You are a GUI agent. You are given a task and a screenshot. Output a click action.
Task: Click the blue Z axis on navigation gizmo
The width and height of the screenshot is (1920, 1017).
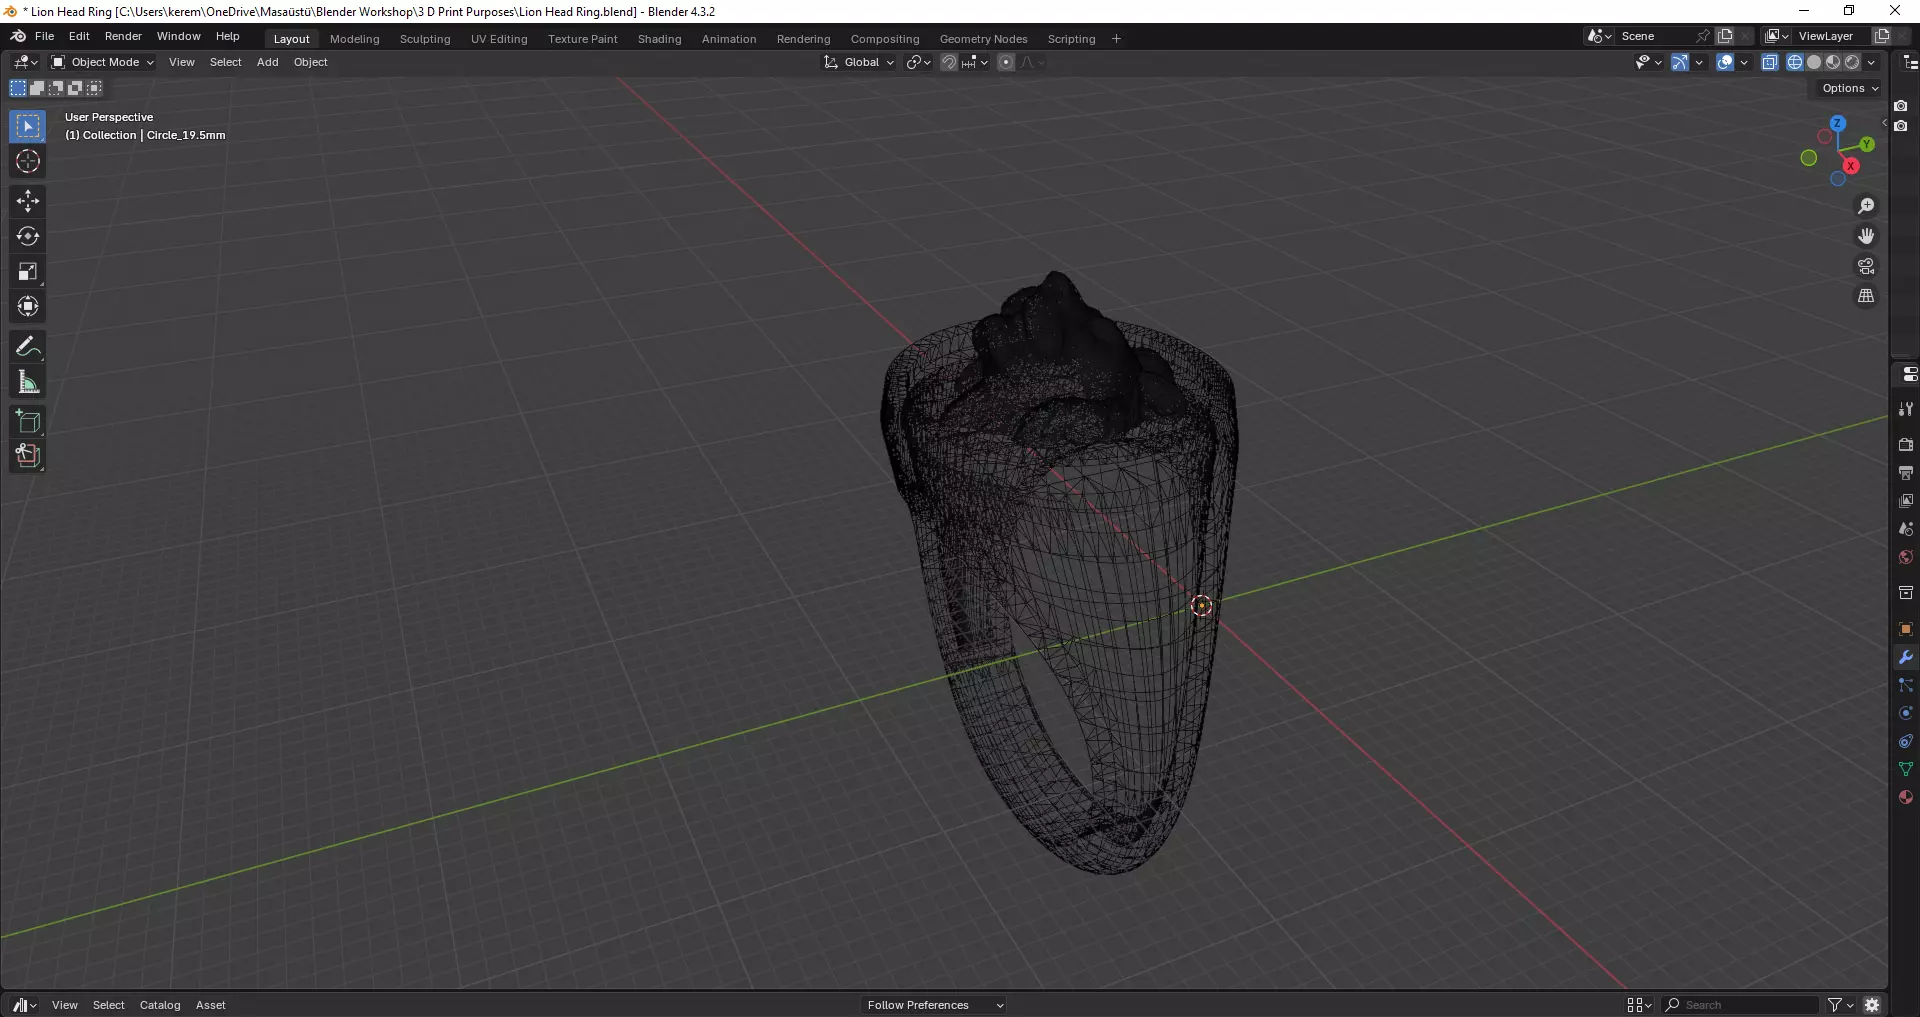[1838, 123]
